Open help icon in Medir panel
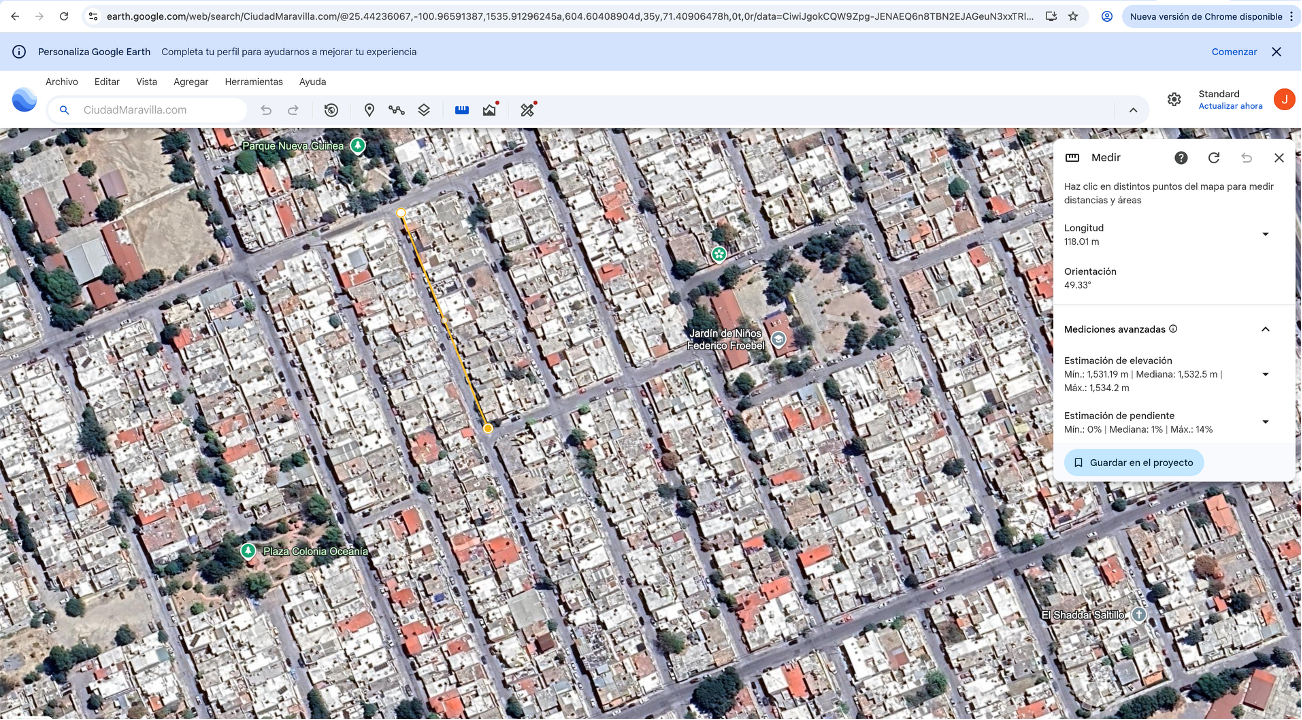Viewport: 1302px width, 720px height. (x=1181, y=158)
